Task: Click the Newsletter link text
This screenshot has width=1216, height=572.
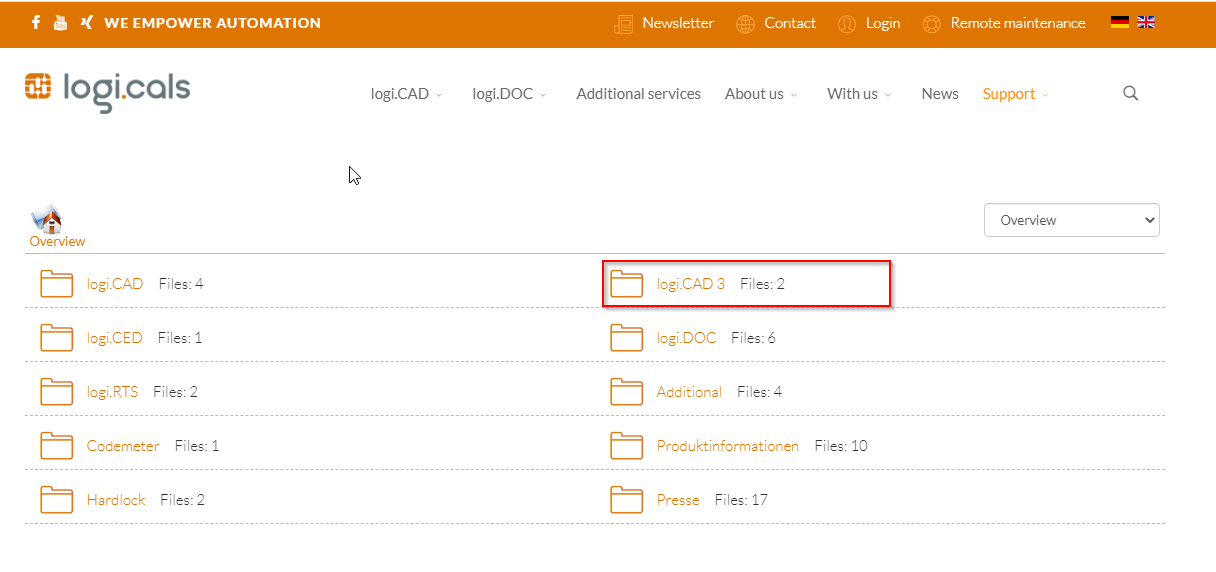Action: tap(678, 23)
